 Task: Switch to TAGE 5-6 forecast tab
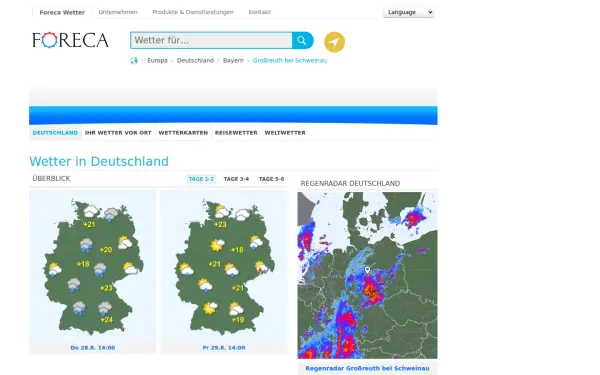pos(271,179)
